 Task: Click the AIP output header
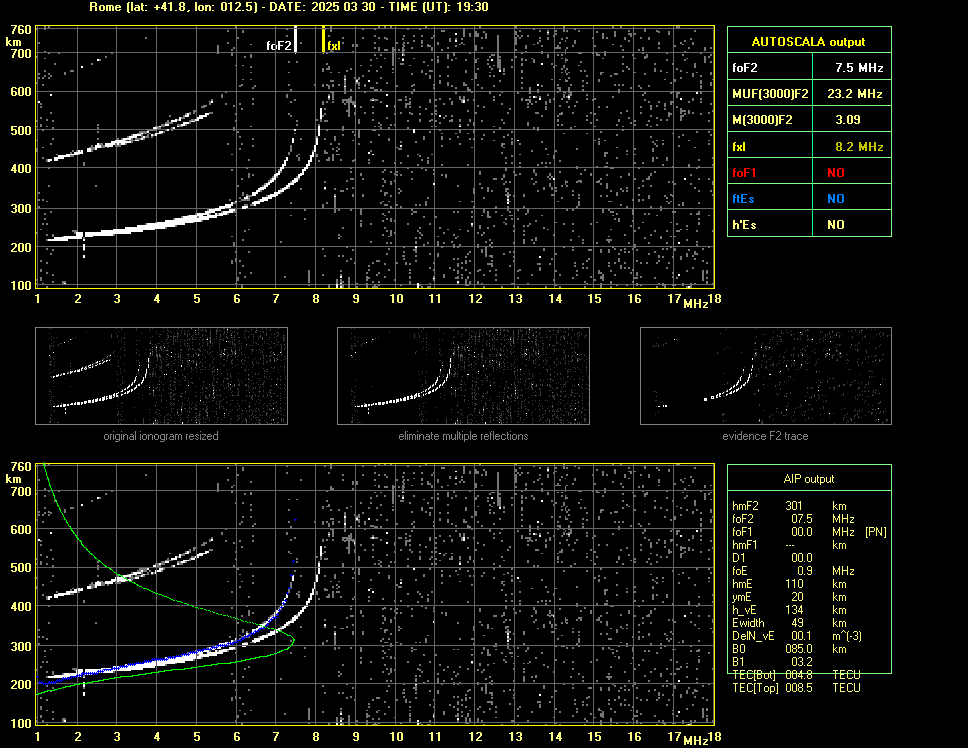pos(809,479)
